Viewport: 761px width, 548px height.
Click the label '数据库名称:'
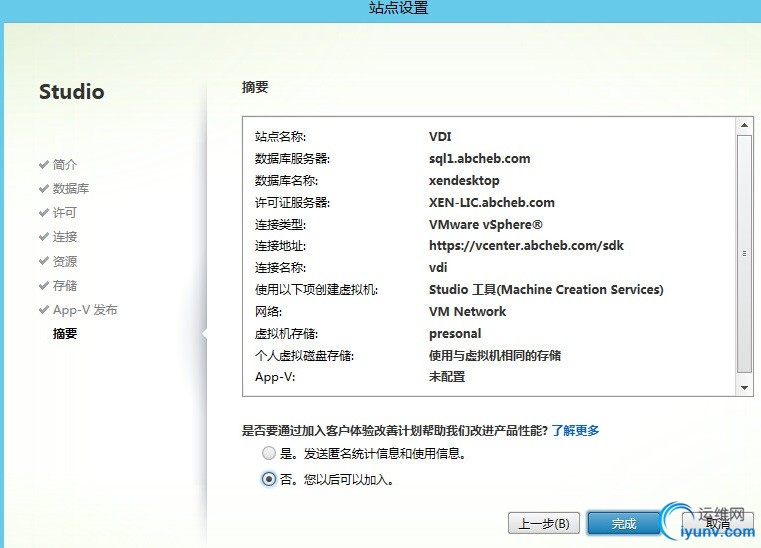pos(286,181)
